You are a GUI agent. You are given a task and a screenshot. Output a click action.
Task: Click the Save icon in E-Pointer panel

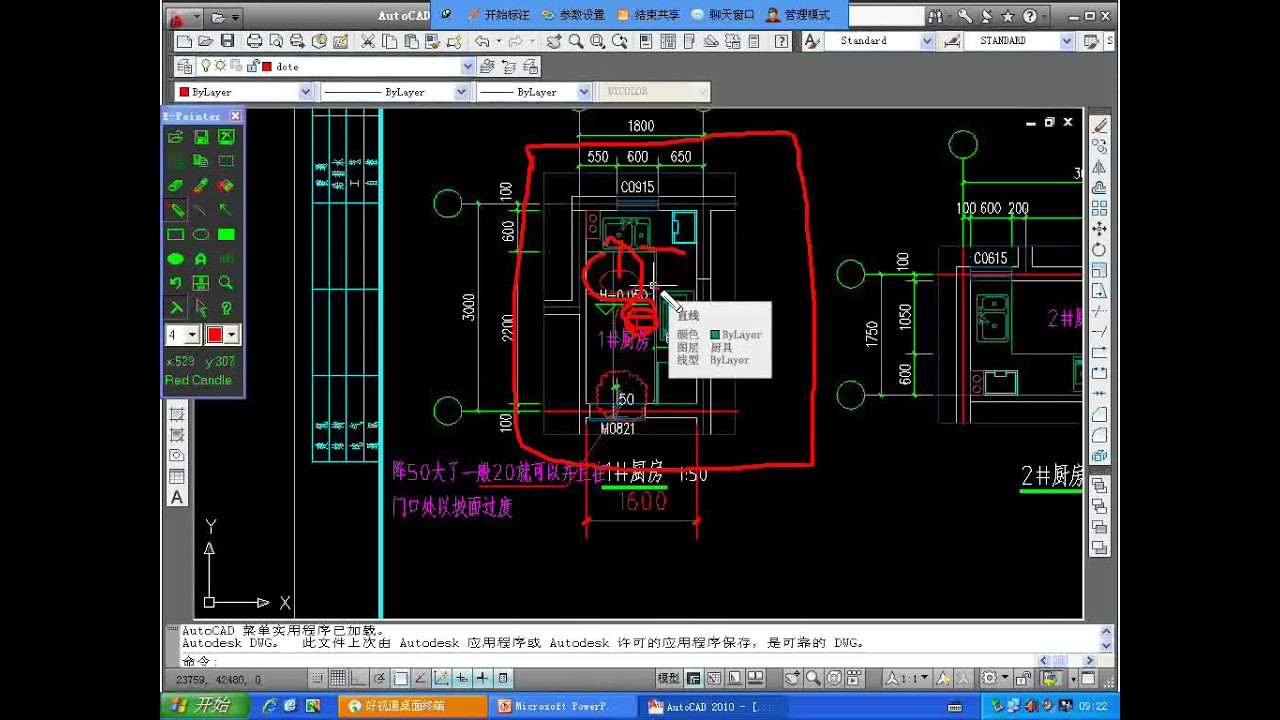coord(201,137)
